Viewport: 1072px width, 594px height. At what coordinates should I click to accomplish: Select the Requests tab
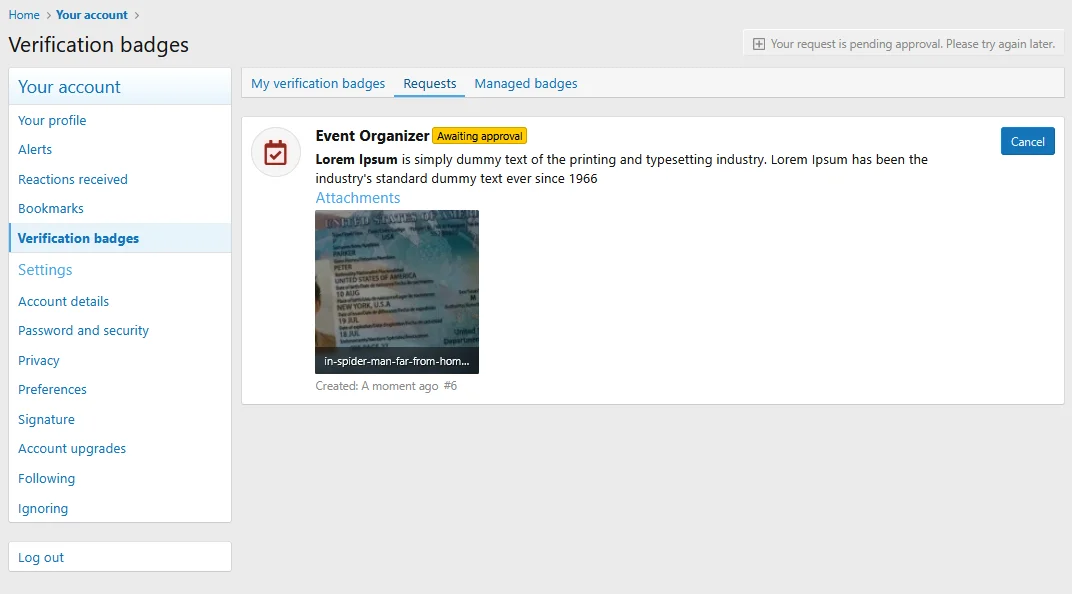pos(429,83)
